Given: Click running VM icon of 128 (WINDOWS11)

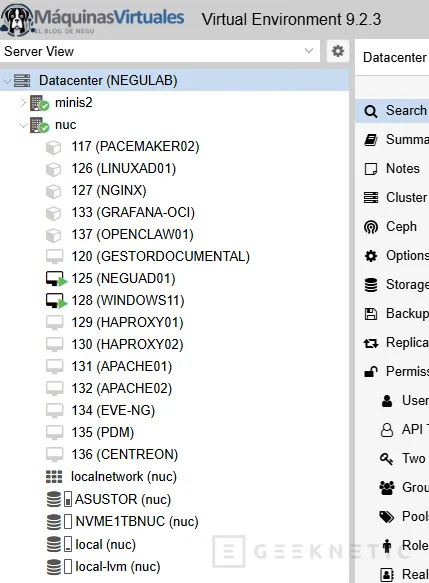Looking at the screenshot, I should (56, 301).
